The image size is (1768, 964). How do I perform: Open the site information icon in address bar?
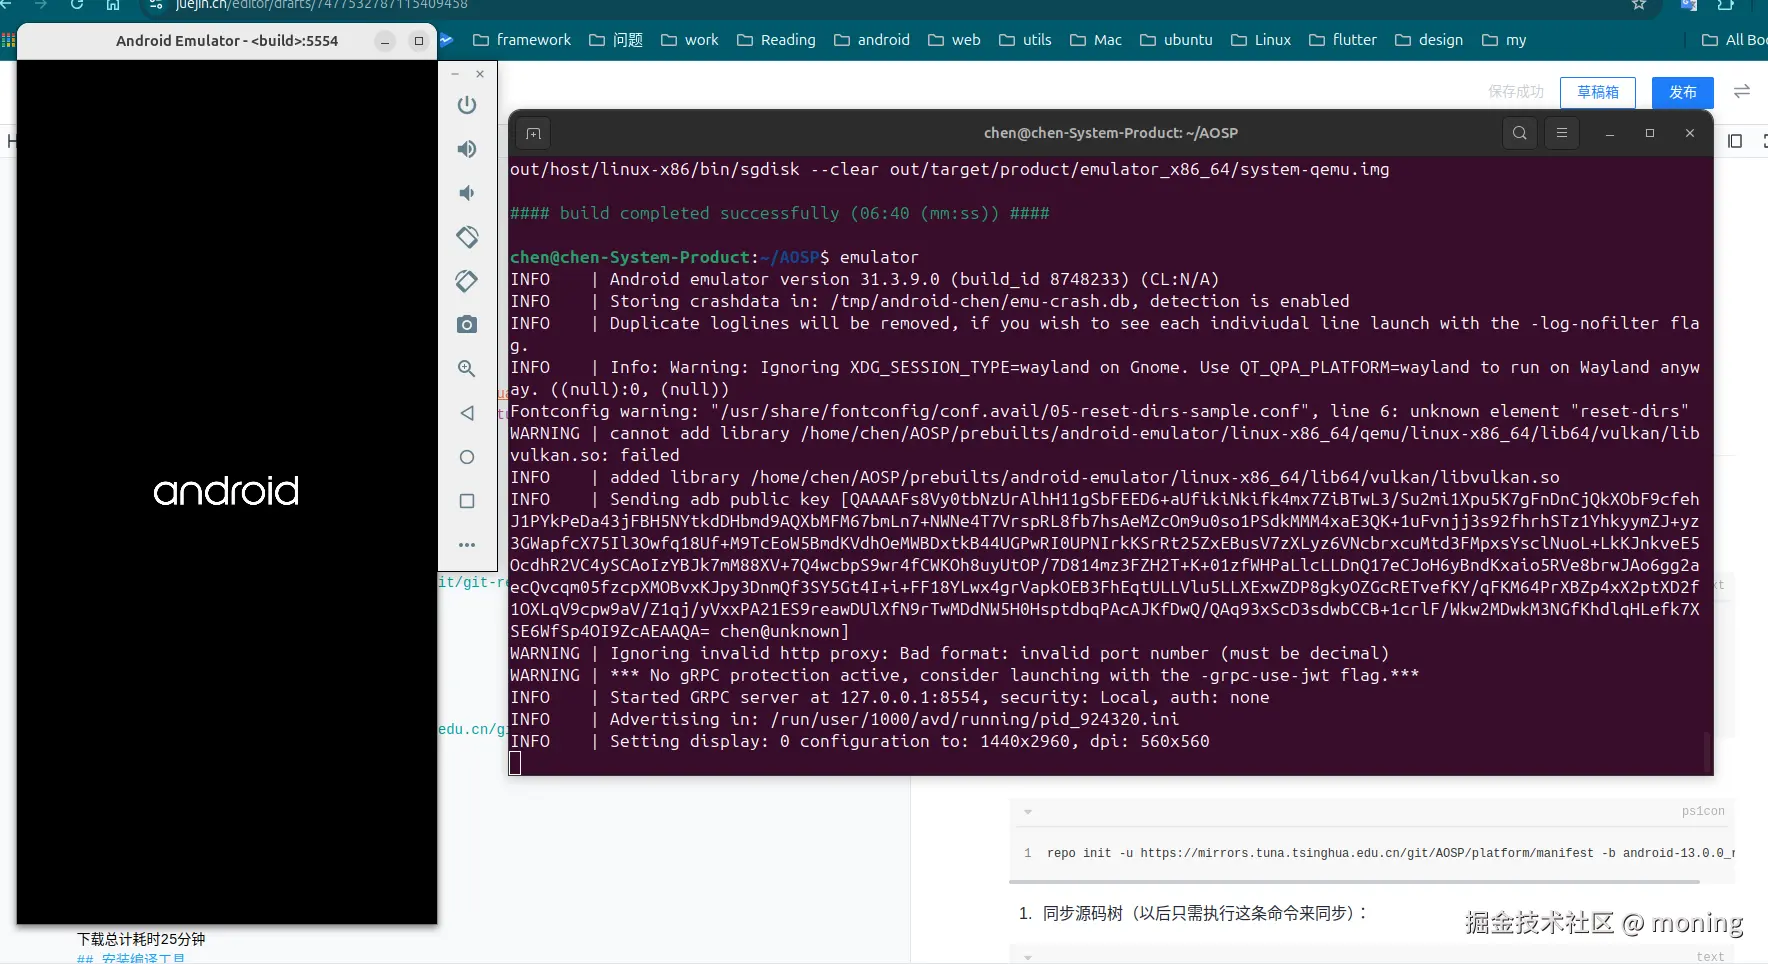155,5
